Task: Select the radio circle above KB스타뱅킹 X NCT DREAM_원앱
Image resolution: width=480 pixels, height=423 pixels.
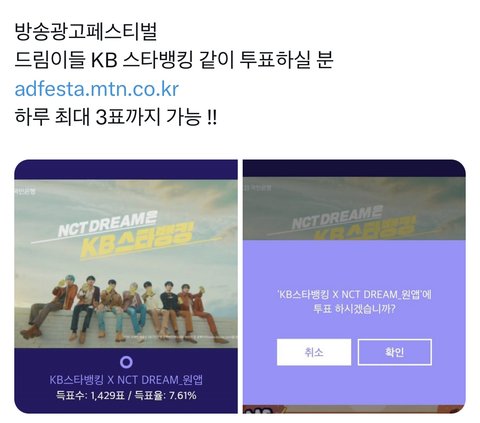Action: point(126,362)
